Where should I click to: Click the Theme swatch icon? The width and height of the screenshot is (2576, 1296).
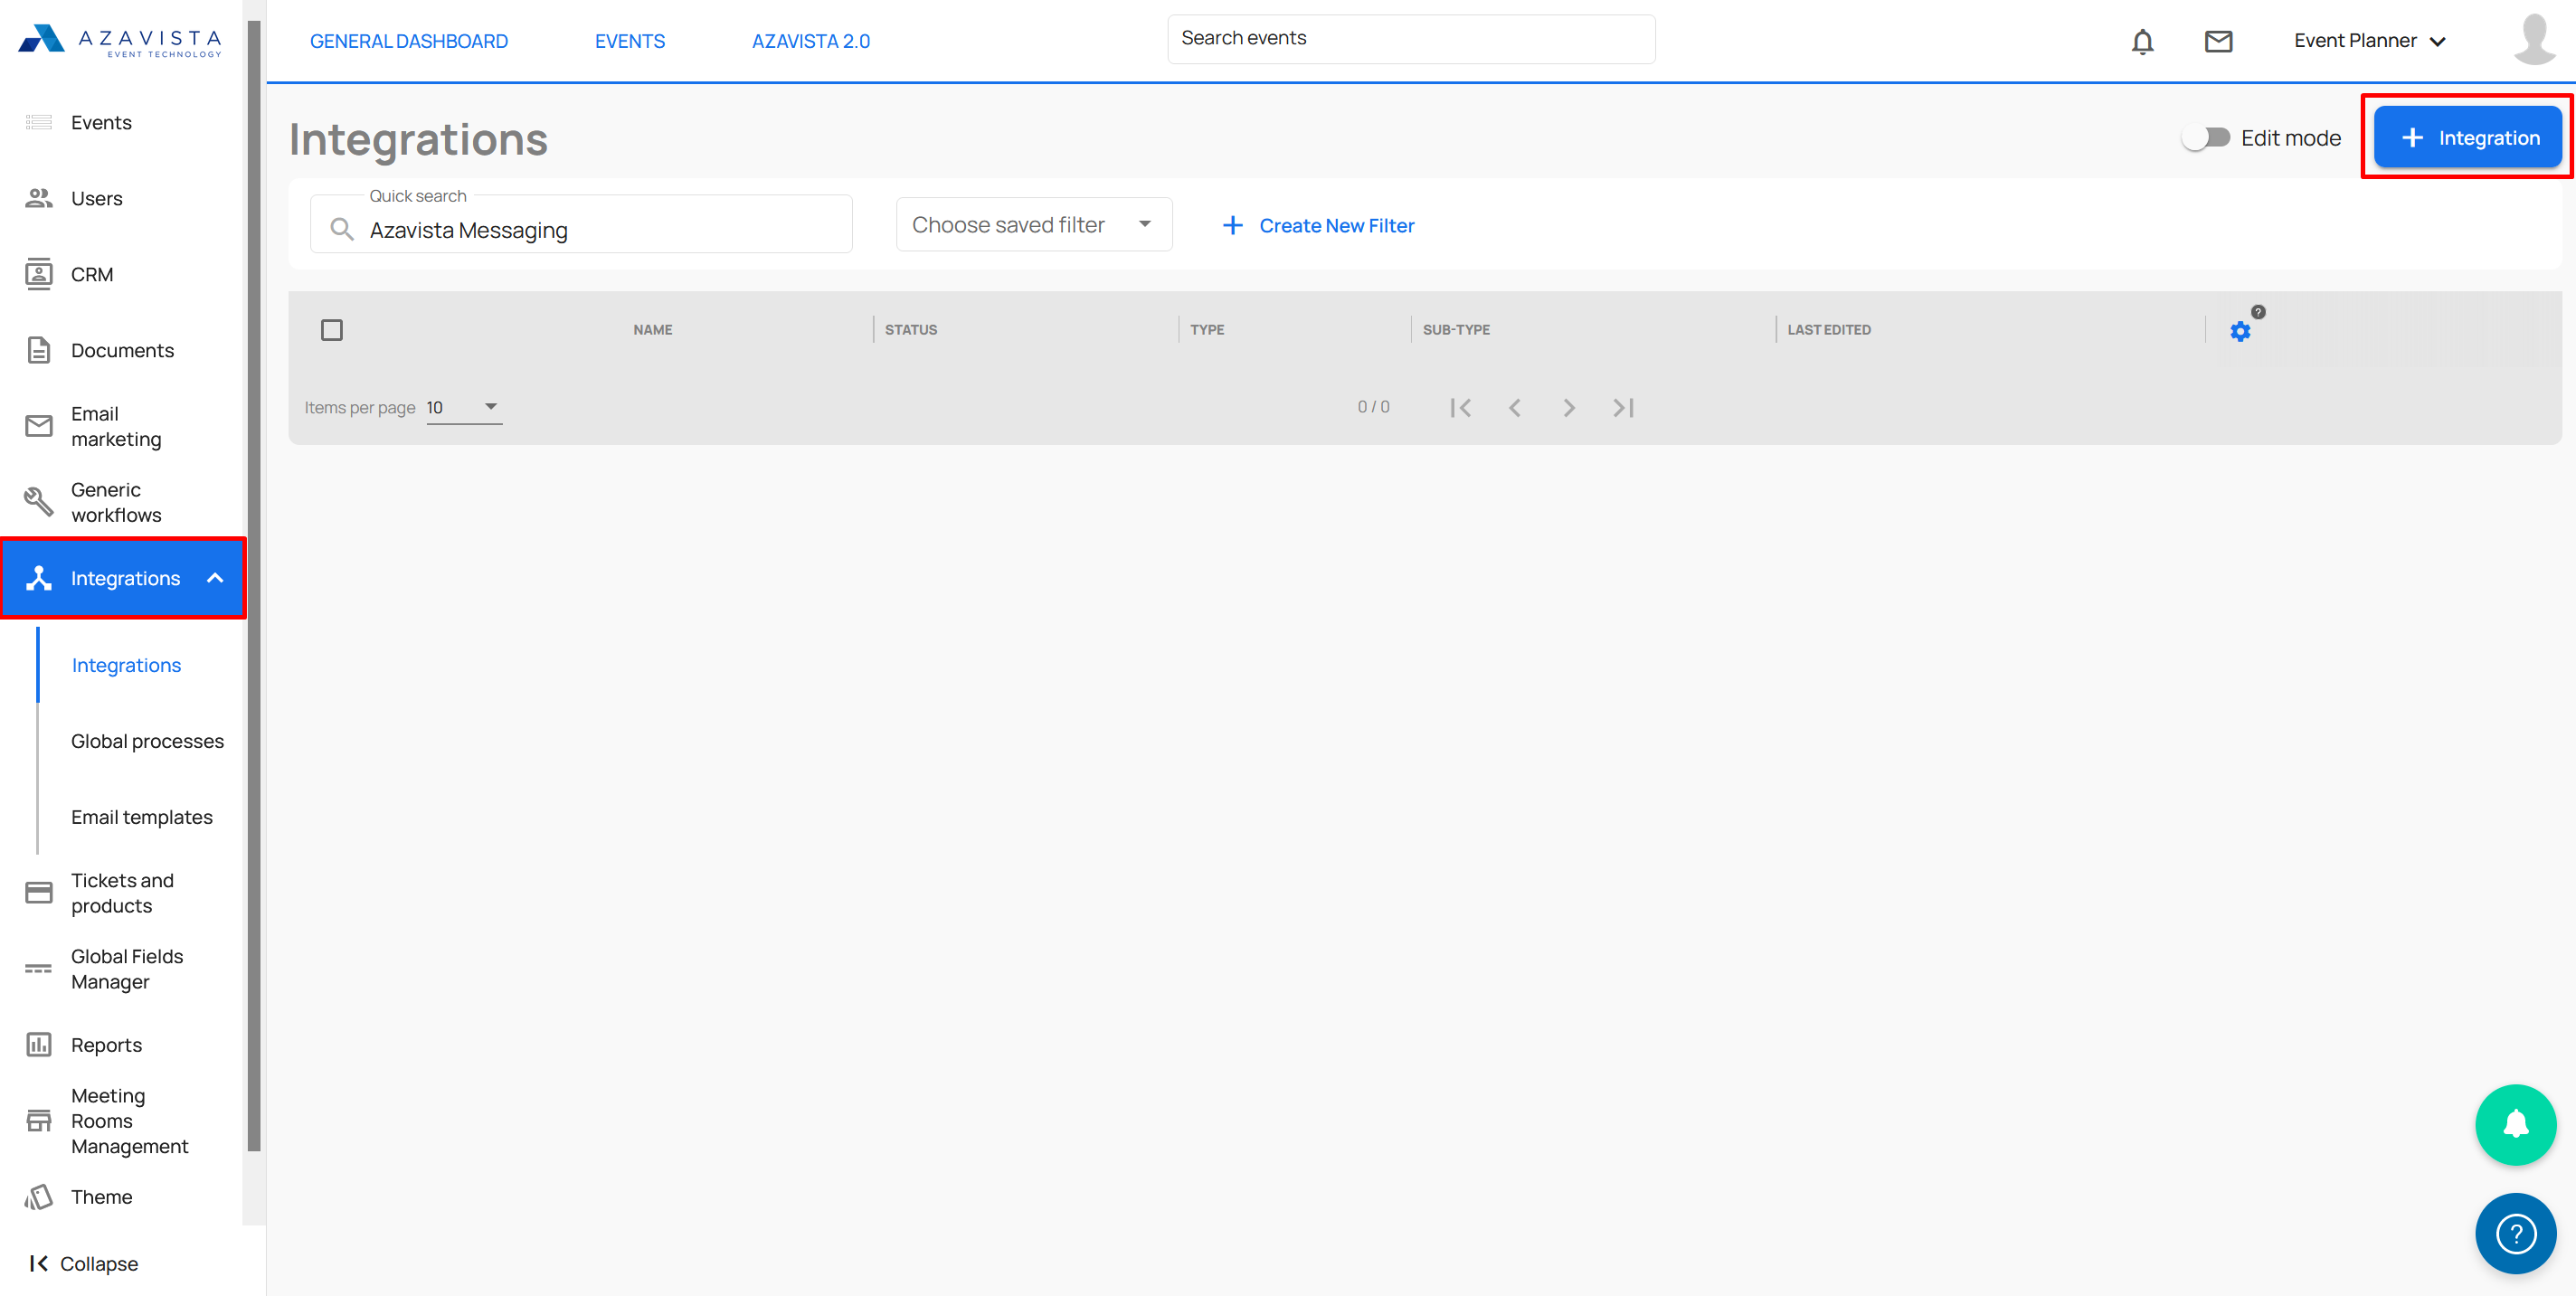point(39,1197)
